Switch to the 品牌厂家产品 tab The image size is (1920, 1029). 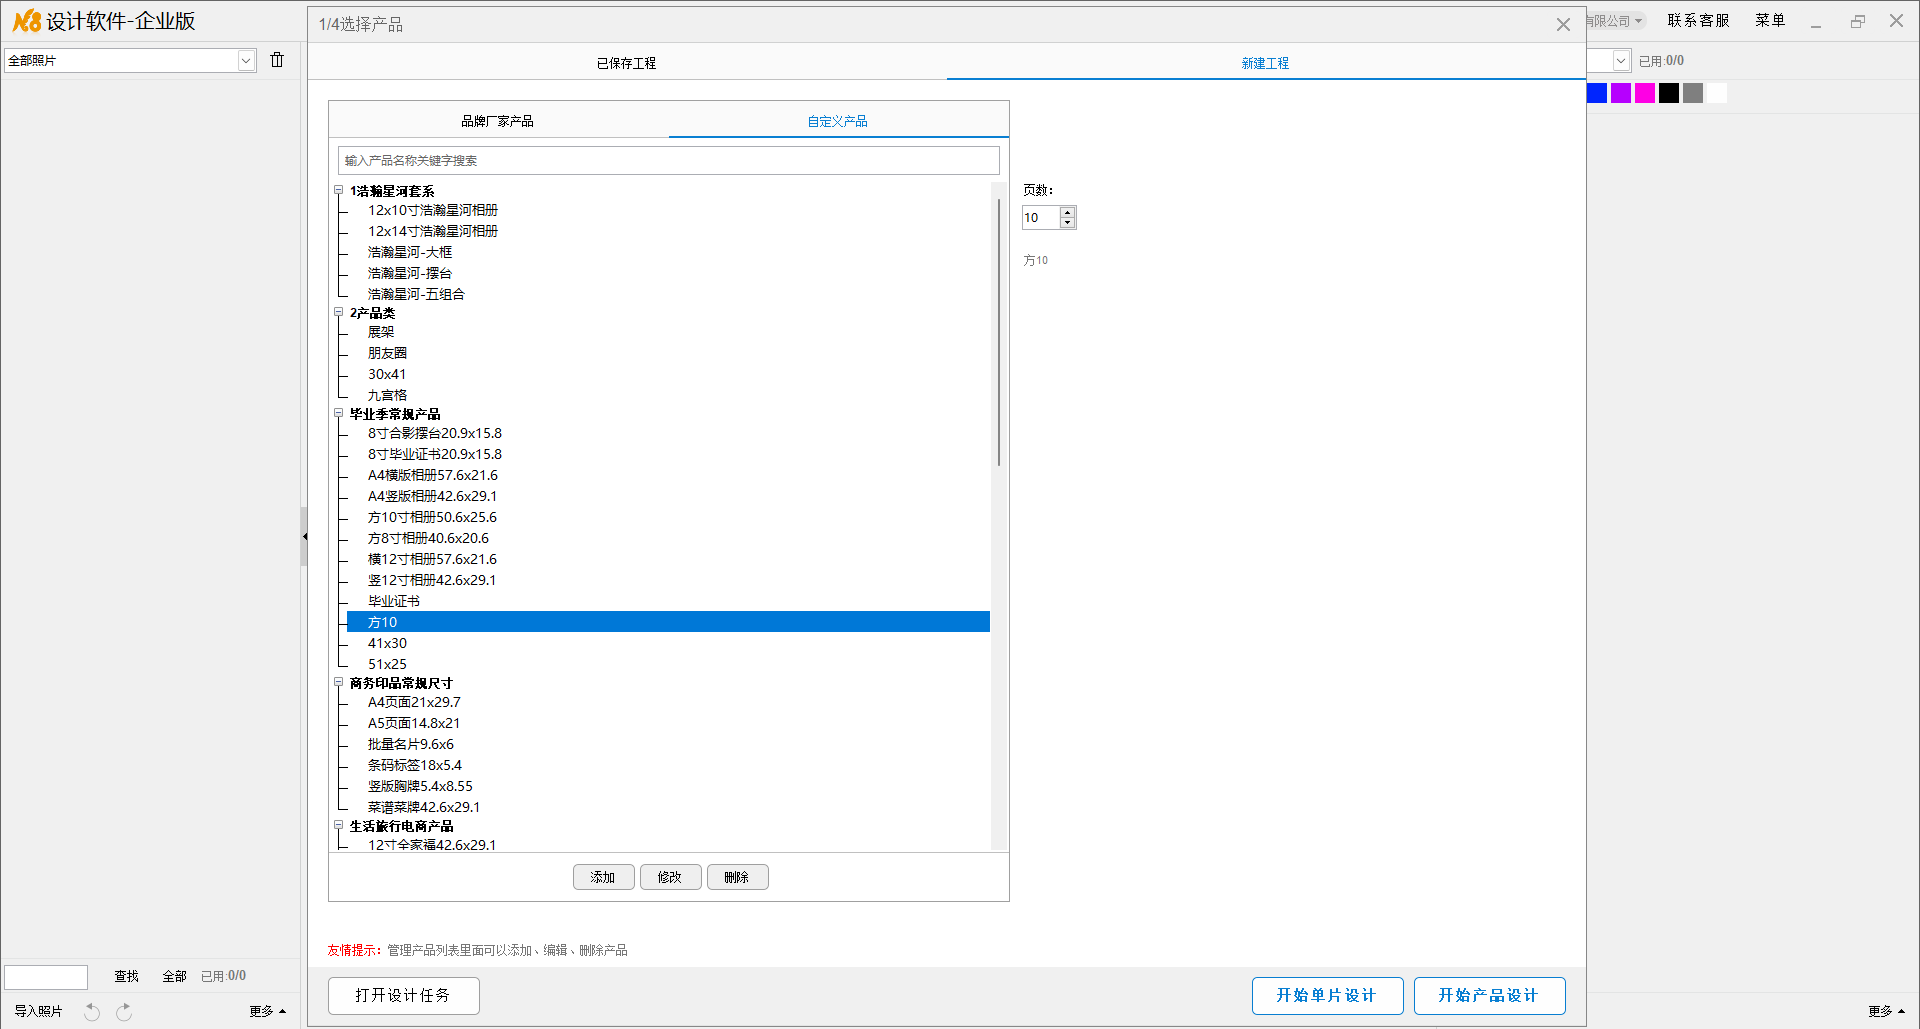click(497, 121)
